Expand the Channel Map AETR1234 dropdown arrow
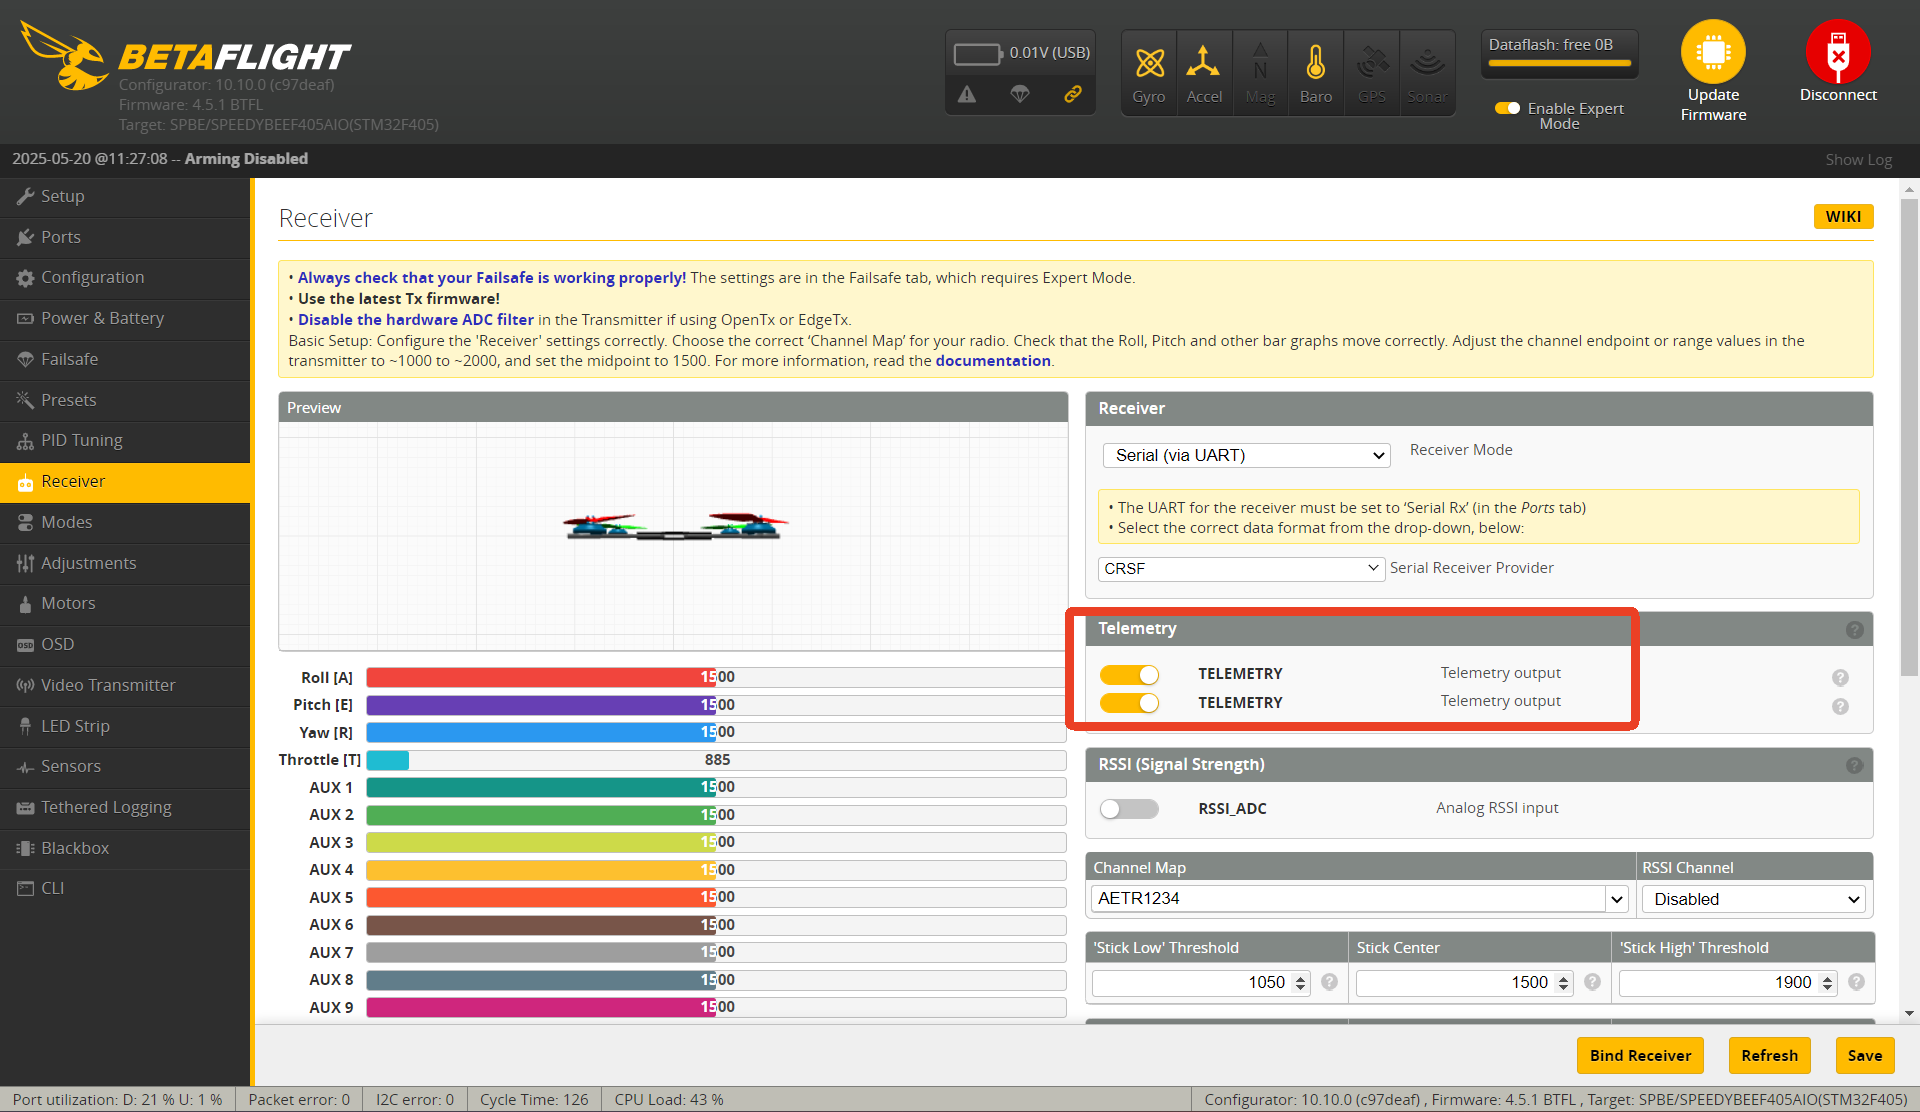This screenshot has width=1920, height=1112. click(x=1617, y=899)
